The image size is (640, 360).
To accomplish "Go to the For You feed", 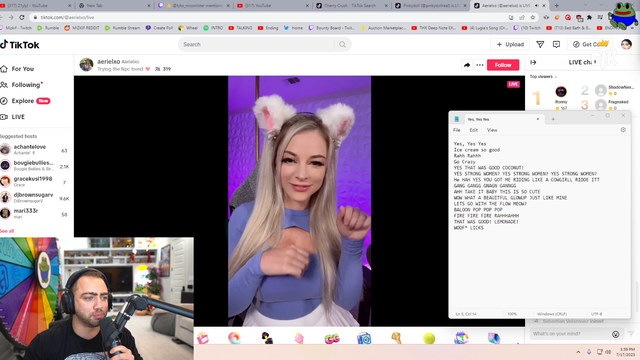I will pos(18,69).
